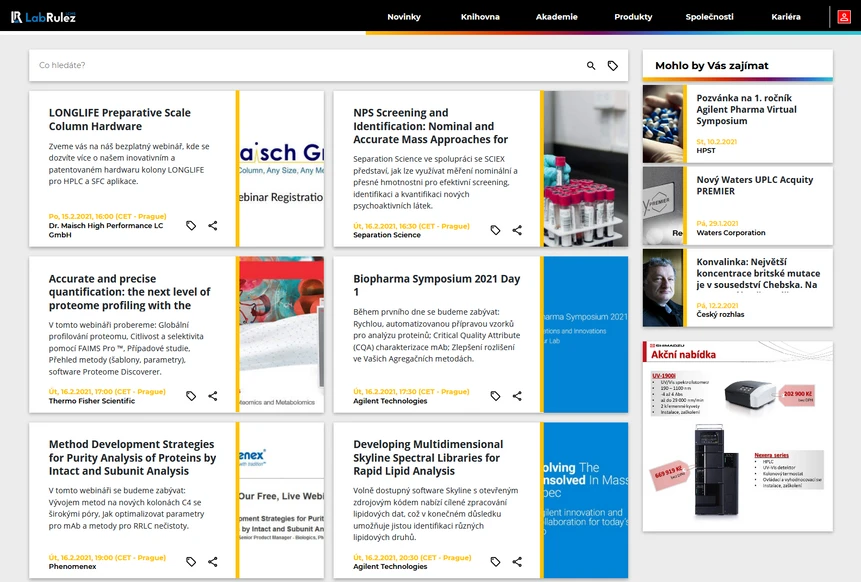Open Biopharma Symposium 2021 Day 1 title
This screenshot has height=582, width=861.
pyautogui.click(x=437, y=285)
